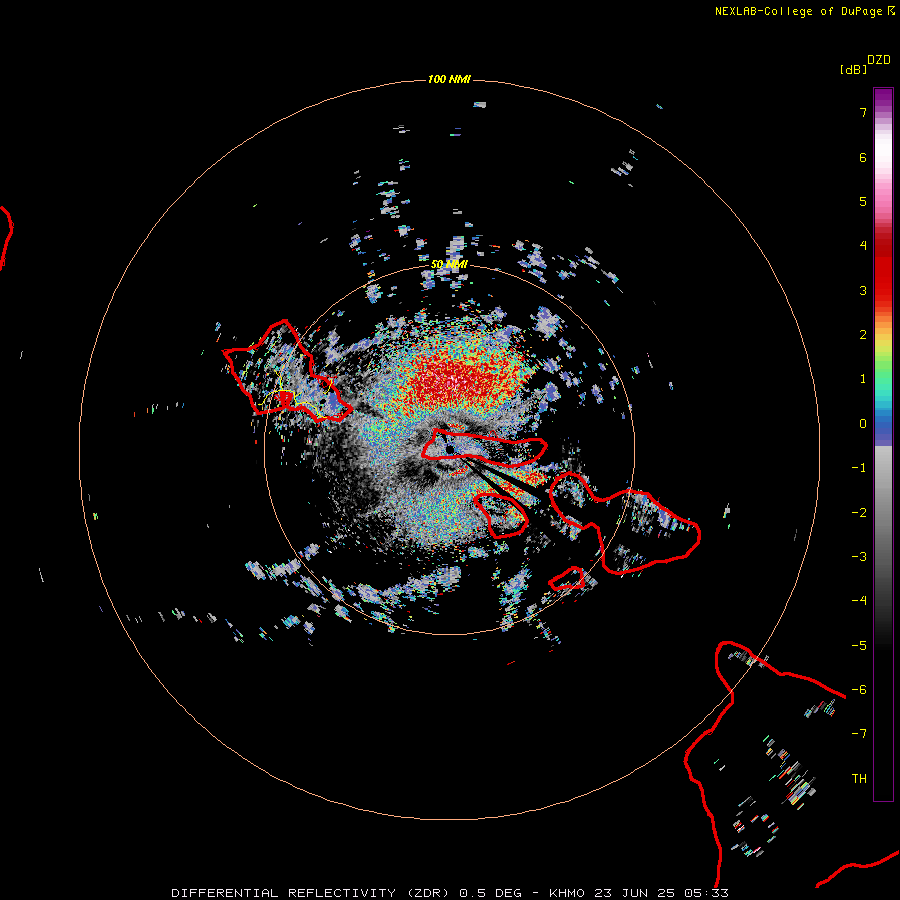Click the -4 dB scale value

tap(859, 601)
